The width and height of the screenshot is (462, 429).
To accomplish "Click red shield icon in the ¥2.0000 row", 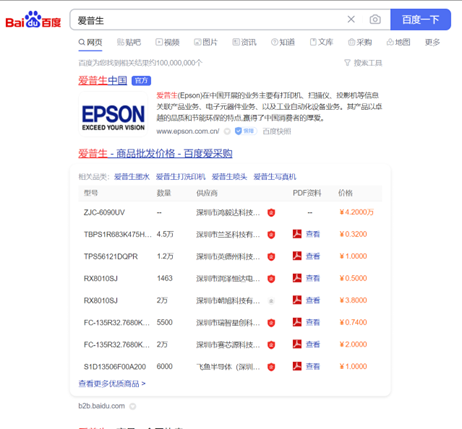I will (271, 344).
